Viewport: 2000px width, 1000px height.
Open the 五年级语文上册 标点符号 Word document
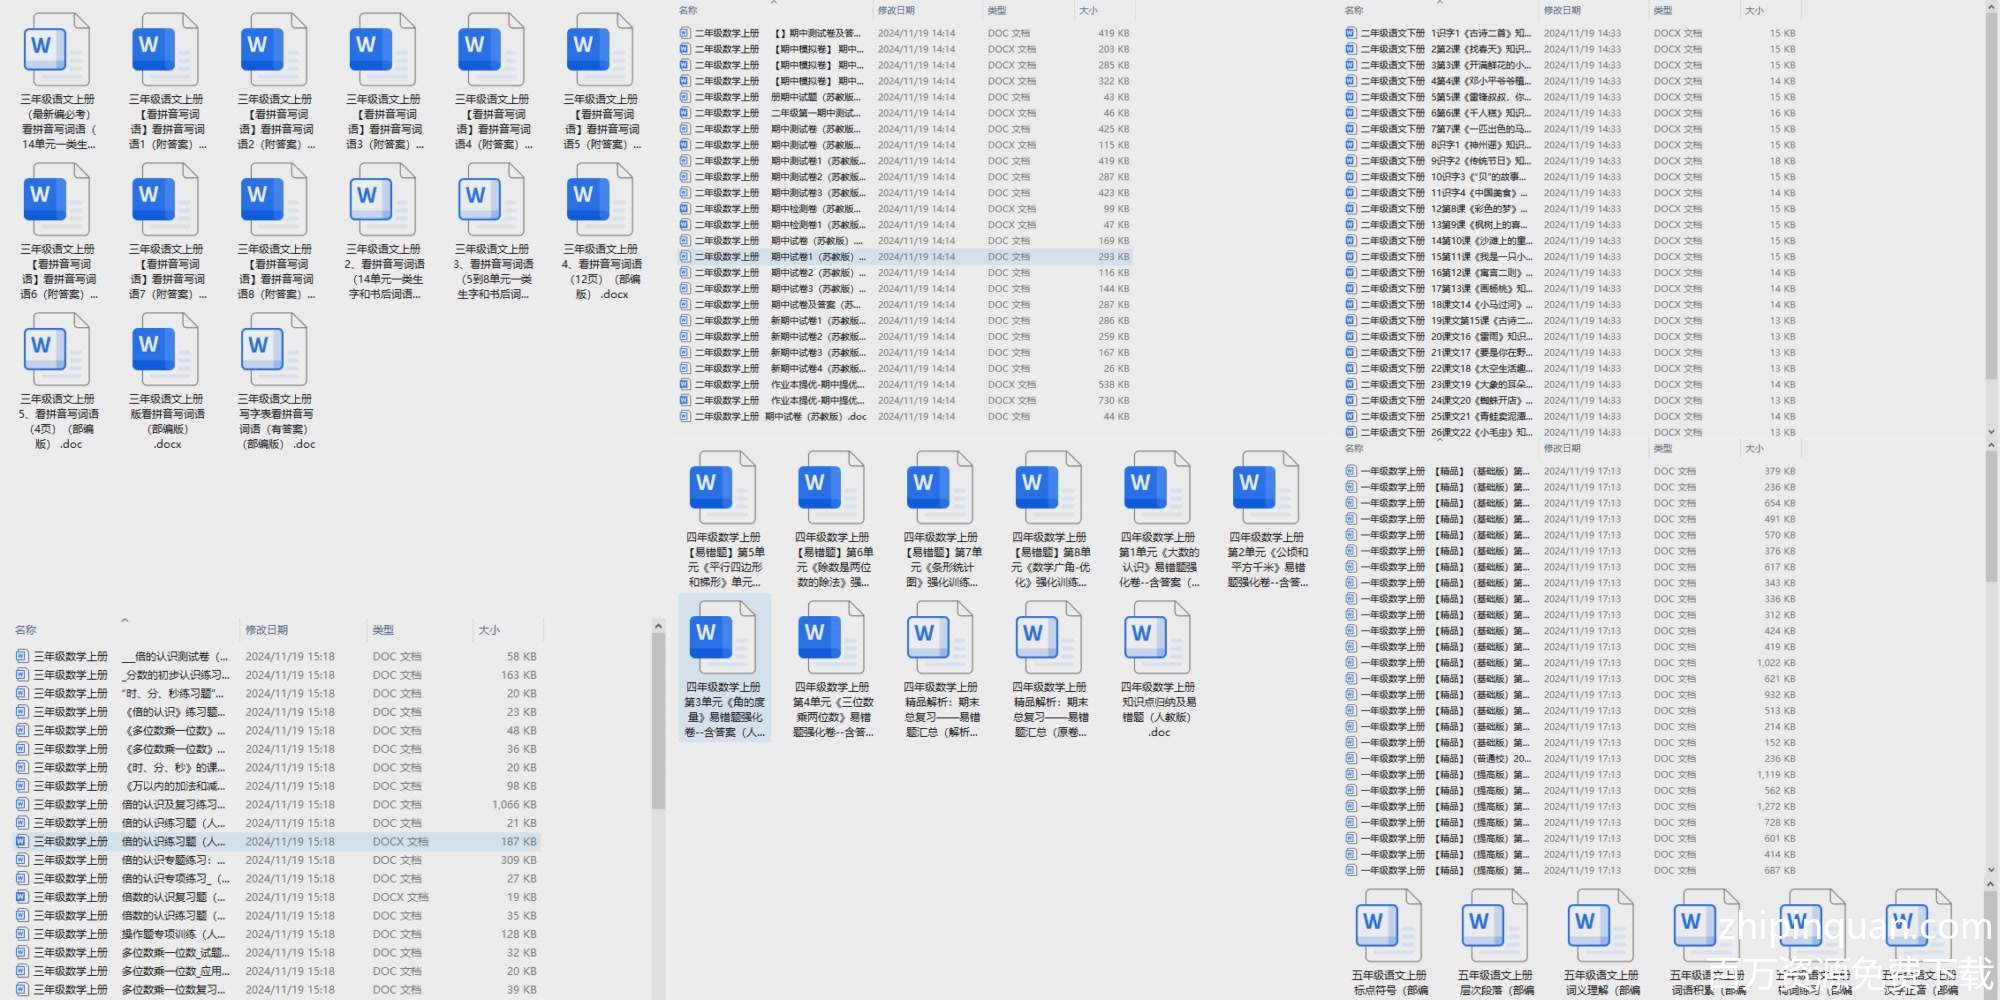(x=1389, y=926)
